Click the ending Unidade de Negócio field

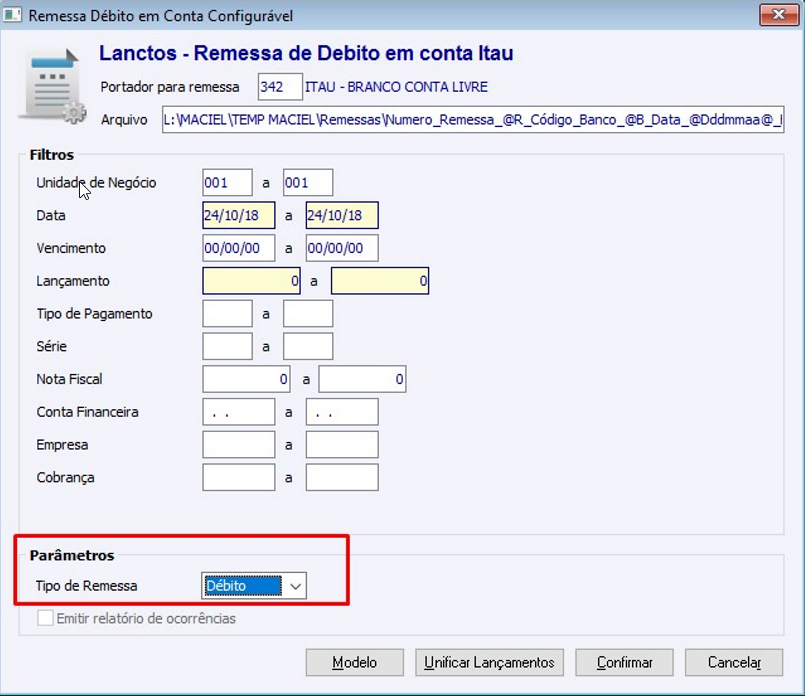point(308,183)
